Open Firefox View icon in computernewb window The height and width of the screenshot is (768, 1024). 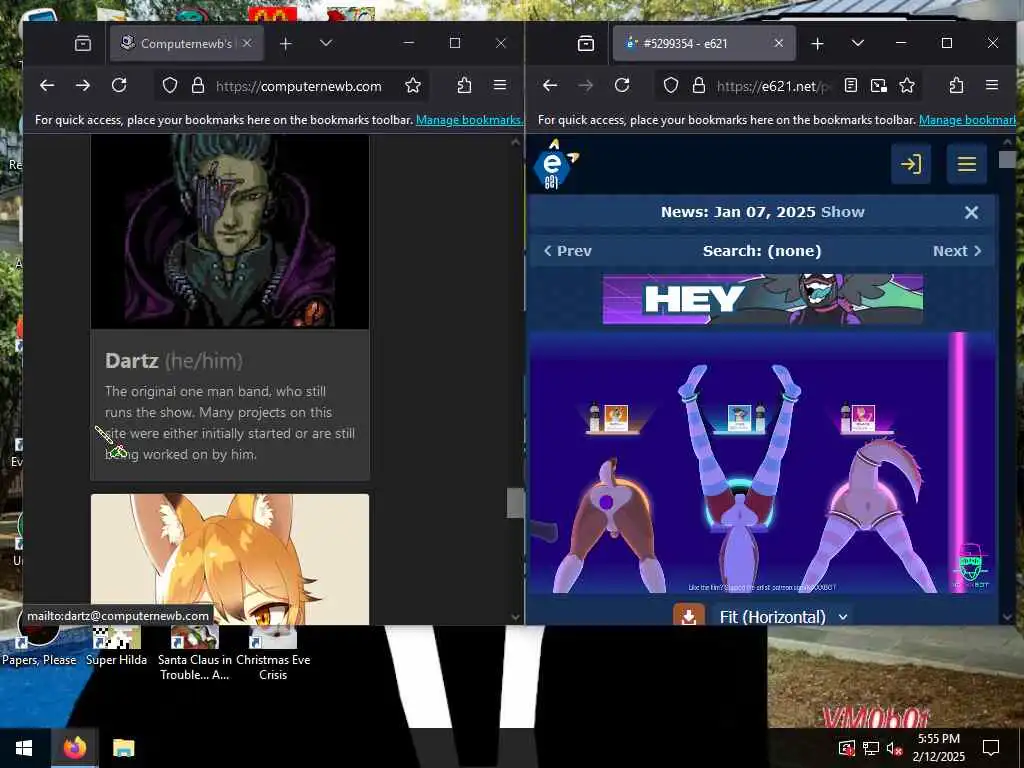pos(83,44)
